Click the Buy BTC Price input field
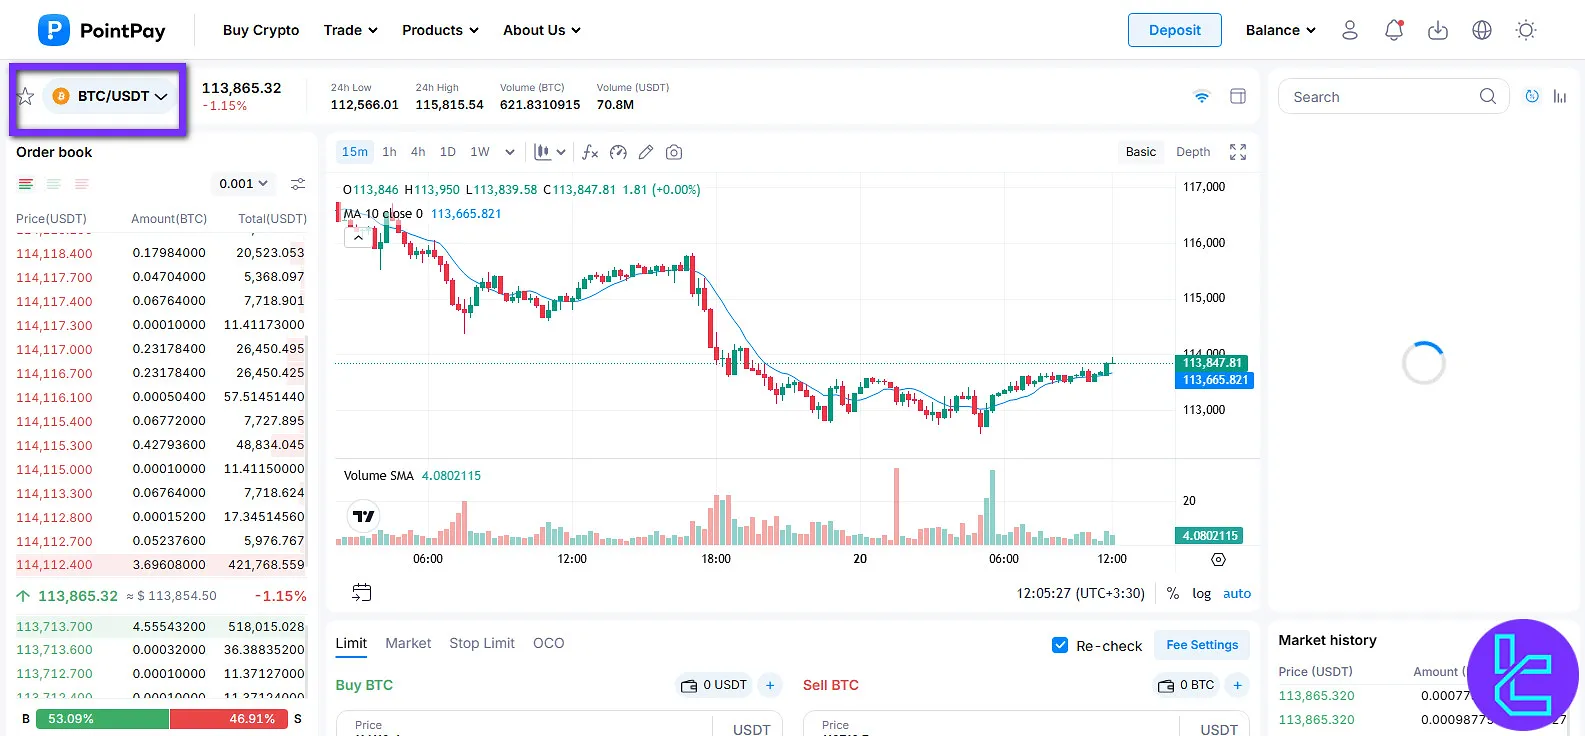Image resolution: width=1585 pixels, height=736 pixels. (558, 724)
